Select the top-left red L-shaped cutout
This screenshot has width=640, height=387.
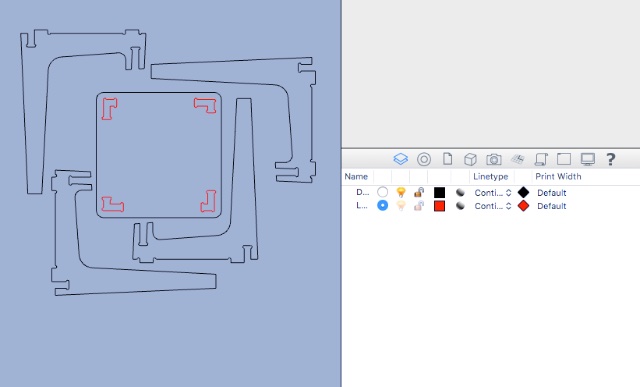pos(109,109)
